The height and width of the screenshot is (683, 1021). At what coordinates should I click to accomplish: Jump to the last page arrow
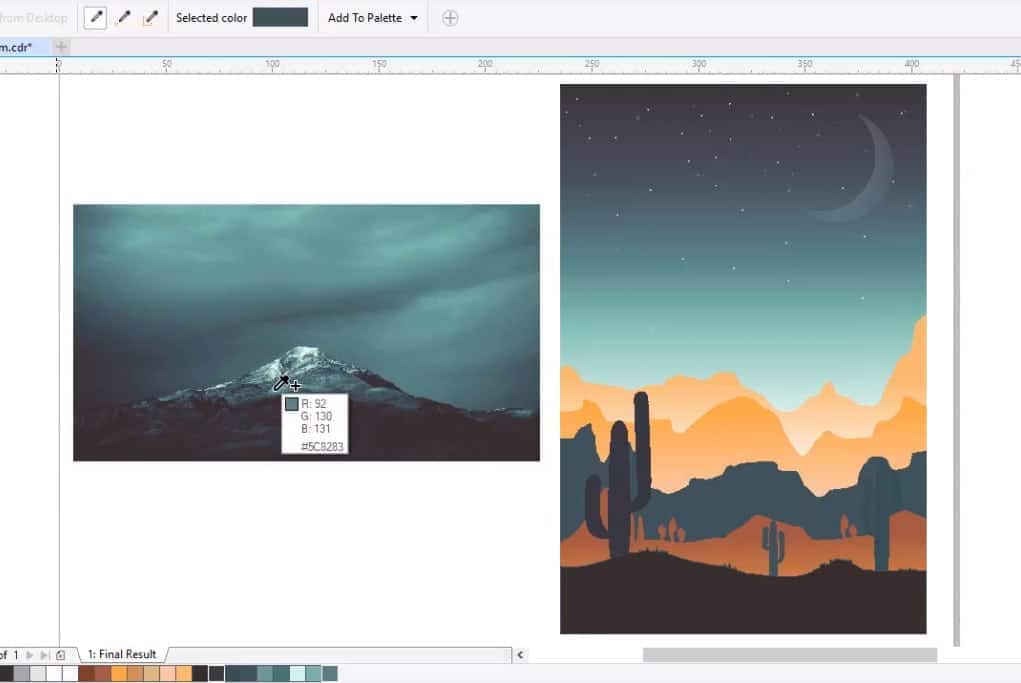[x=45, y=653]
